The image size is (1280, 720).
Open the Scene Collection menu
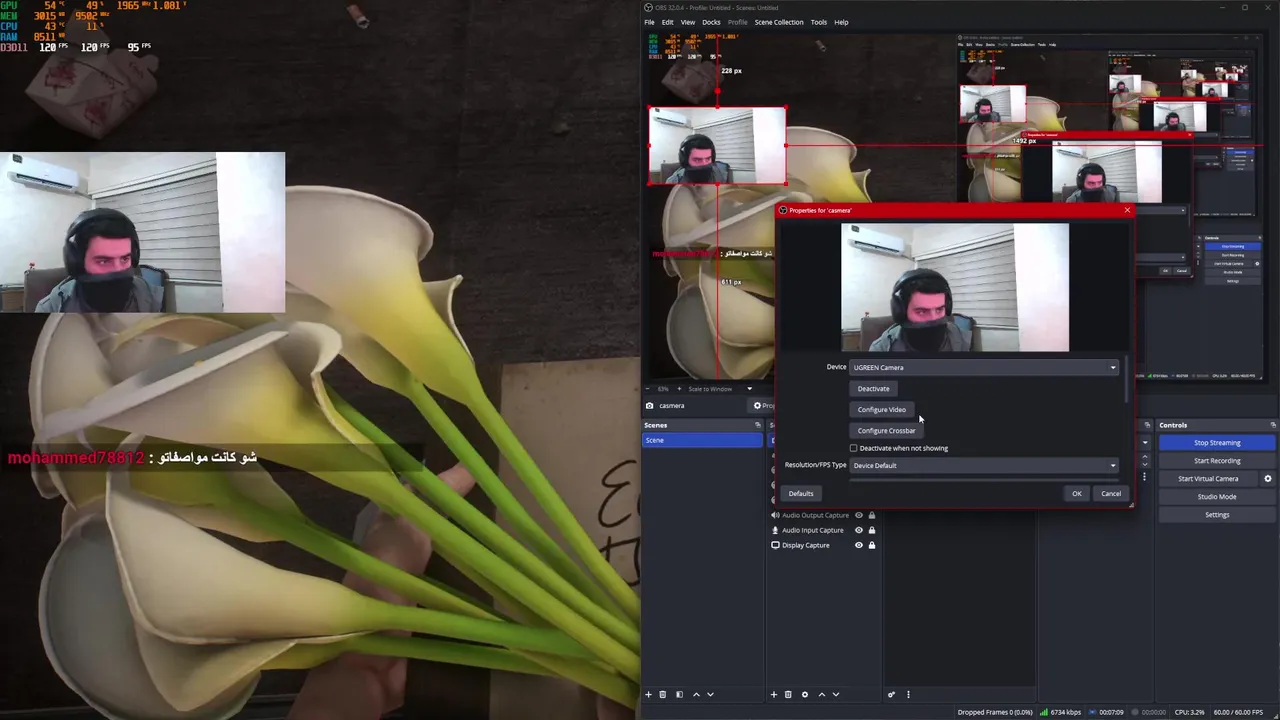[779, 22]
